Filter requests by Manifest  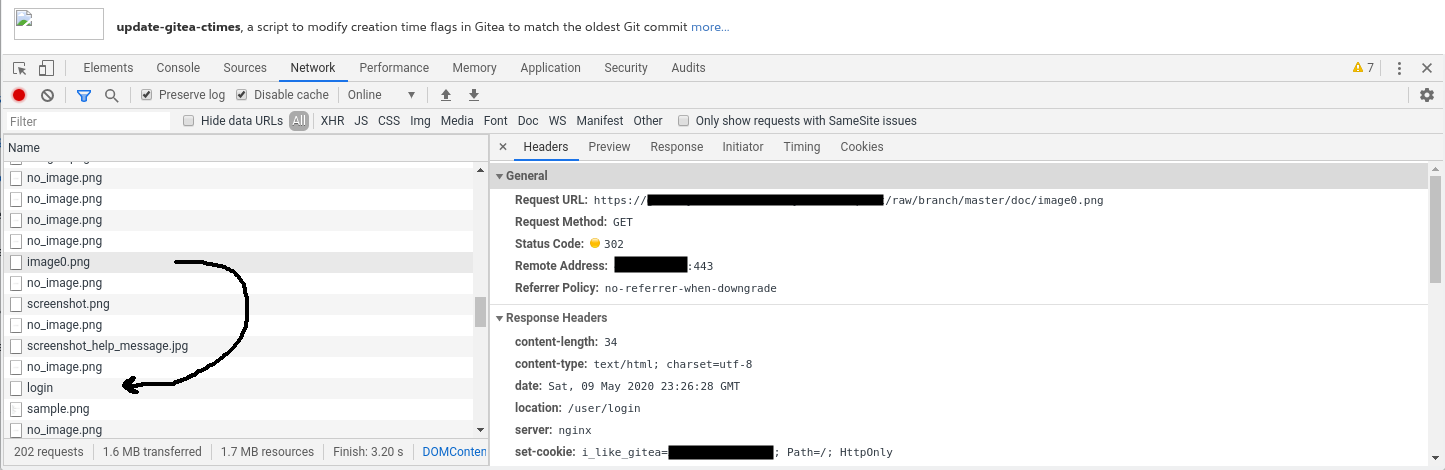click(600, 121)
